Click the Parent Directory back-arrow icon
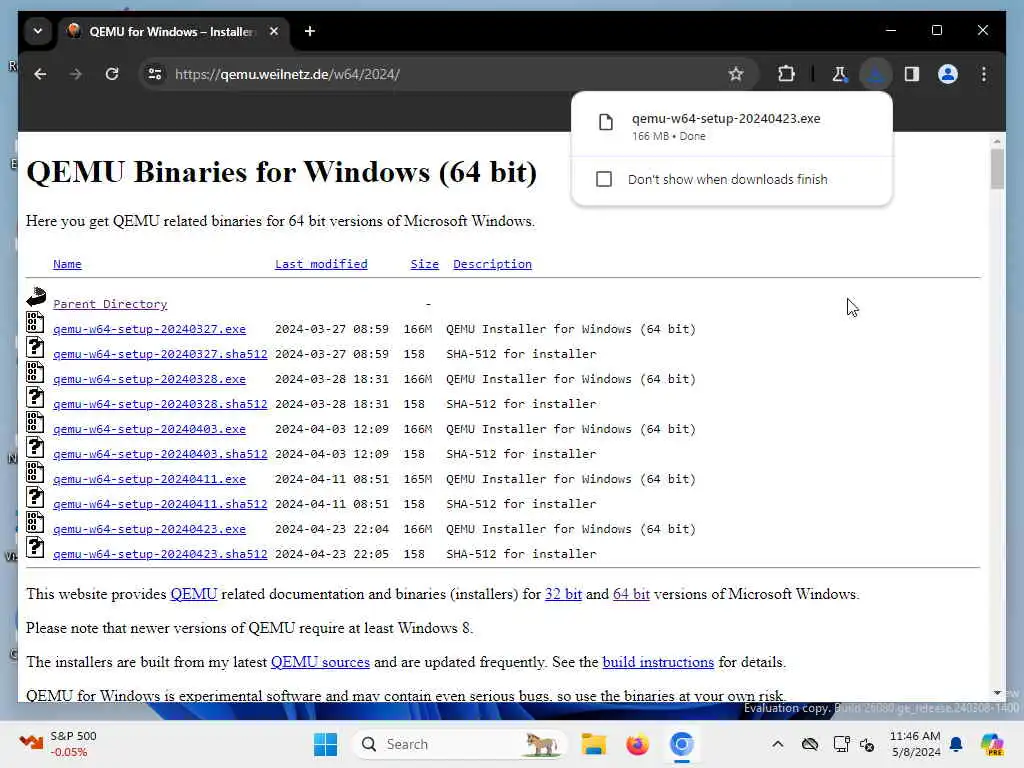1024x768 pixels. click(36, 297)
